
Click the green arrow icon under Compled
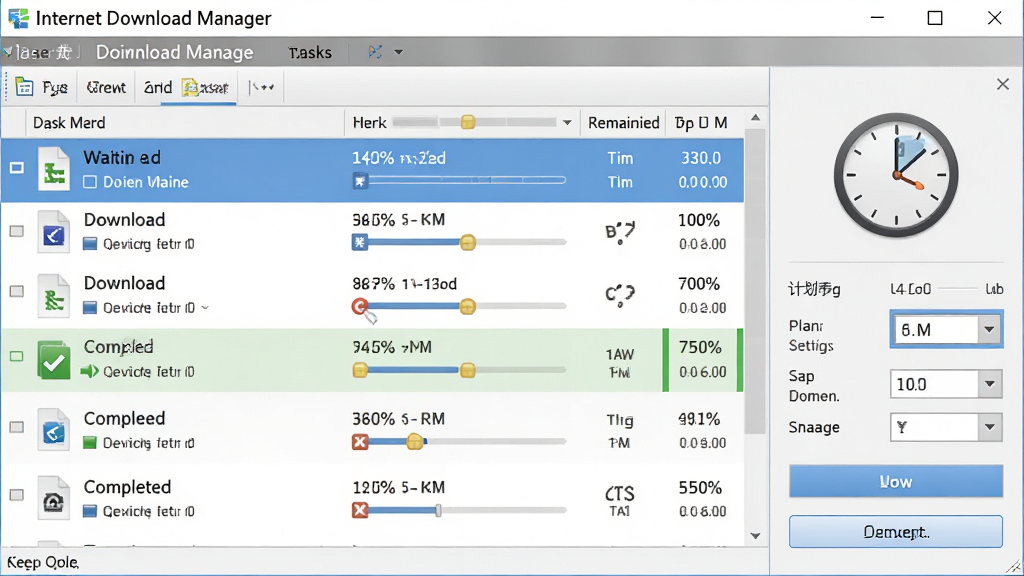[89, 372]
